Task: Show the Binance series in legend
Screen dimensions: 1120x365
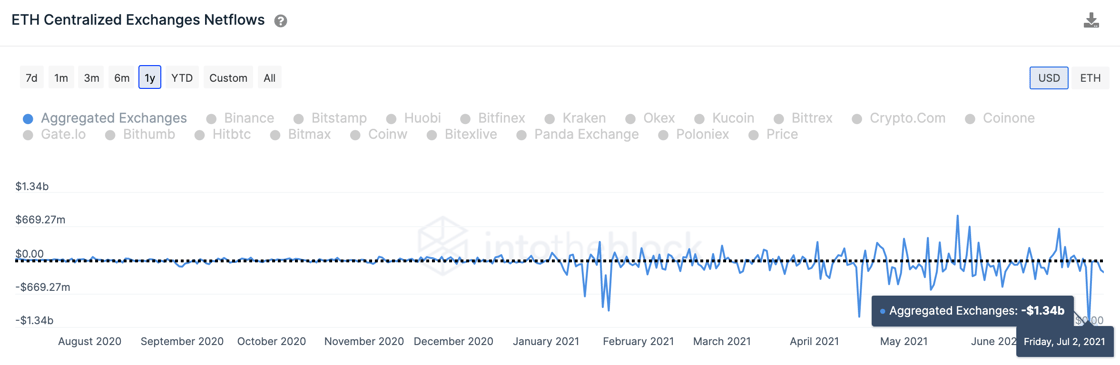Action: tap(240, 118)
